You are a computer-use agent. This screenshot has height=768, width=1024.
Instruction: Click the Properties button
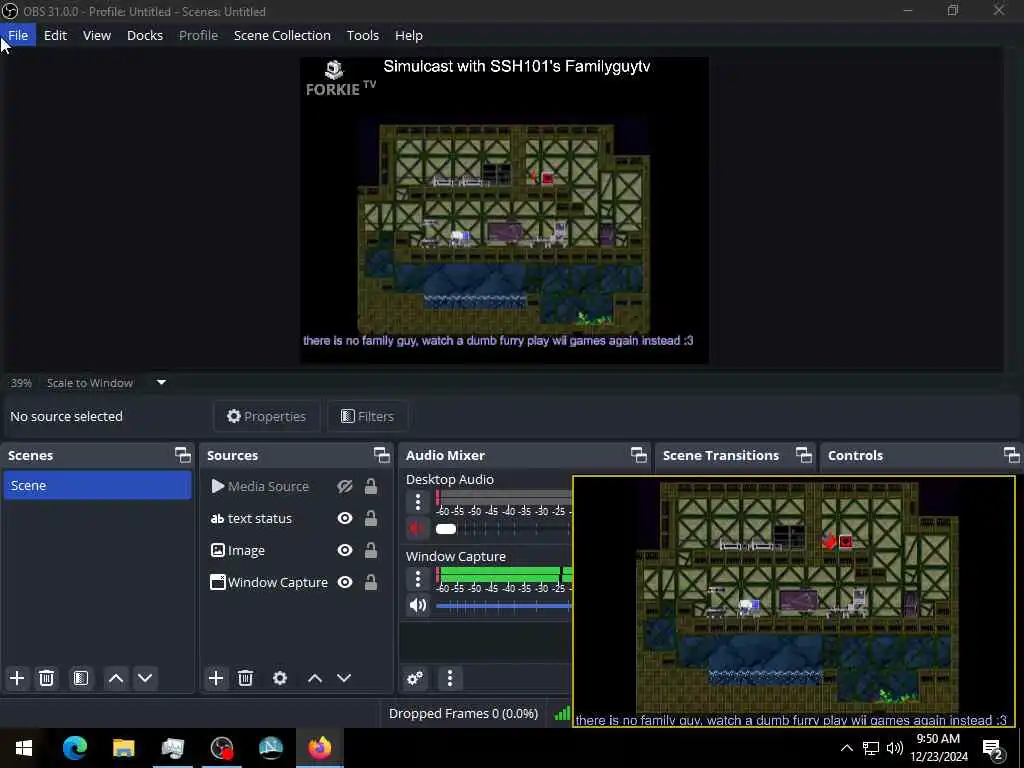coord(266,416)
